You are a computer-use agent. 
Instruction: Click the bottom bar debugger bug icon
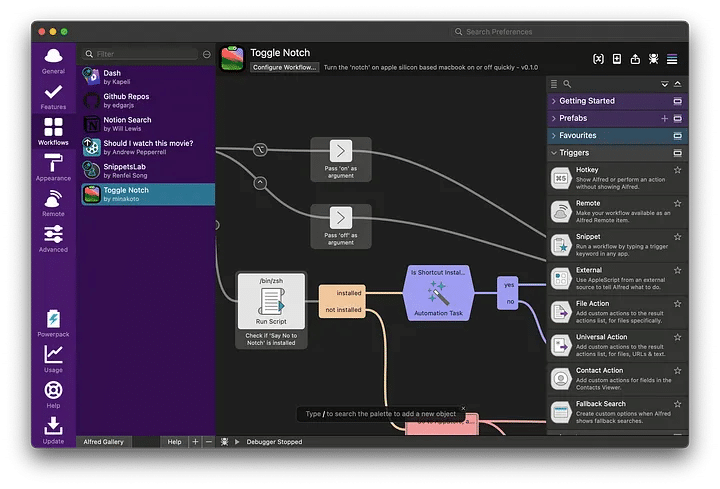(225, 442)
